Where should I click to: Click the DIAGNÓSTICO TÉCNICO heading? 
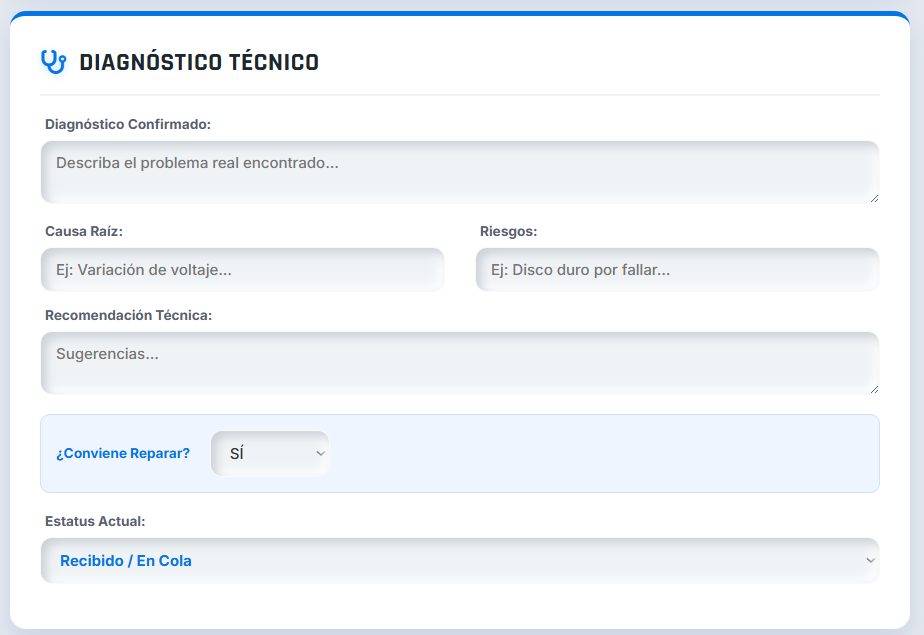click(199, 61)
